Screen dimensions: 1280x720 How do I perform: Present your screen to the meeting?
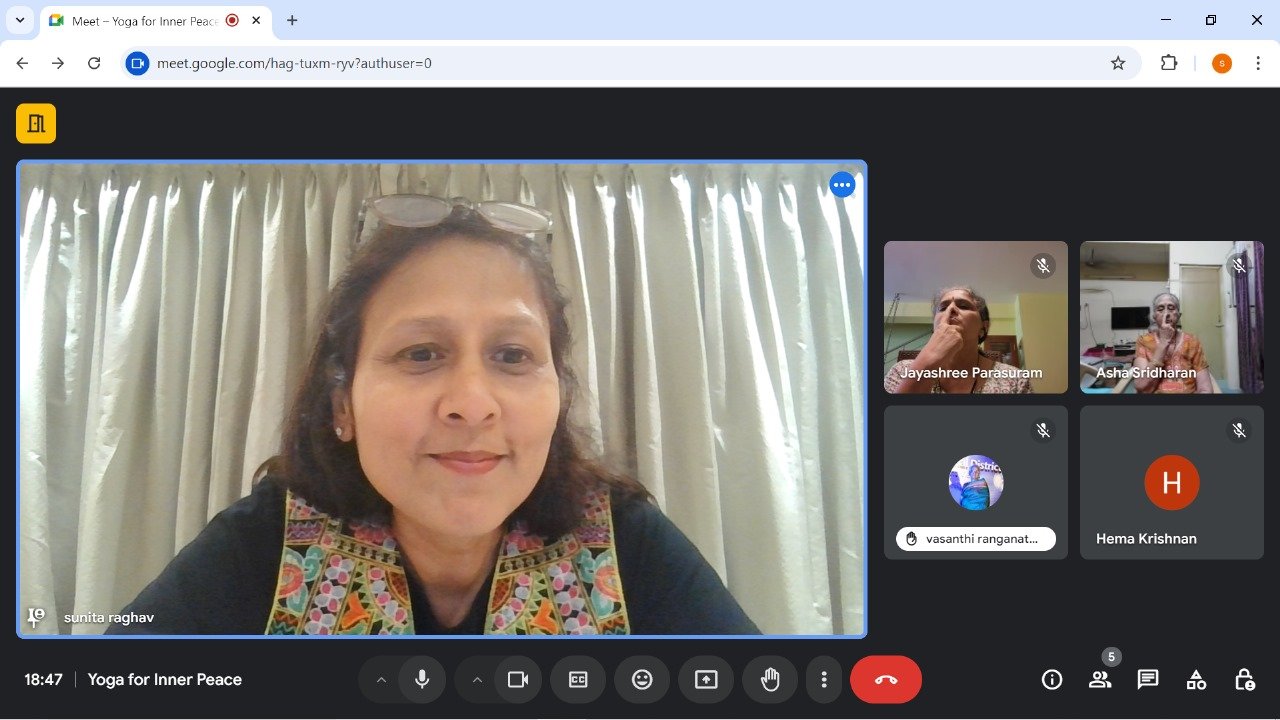(706, 679)
